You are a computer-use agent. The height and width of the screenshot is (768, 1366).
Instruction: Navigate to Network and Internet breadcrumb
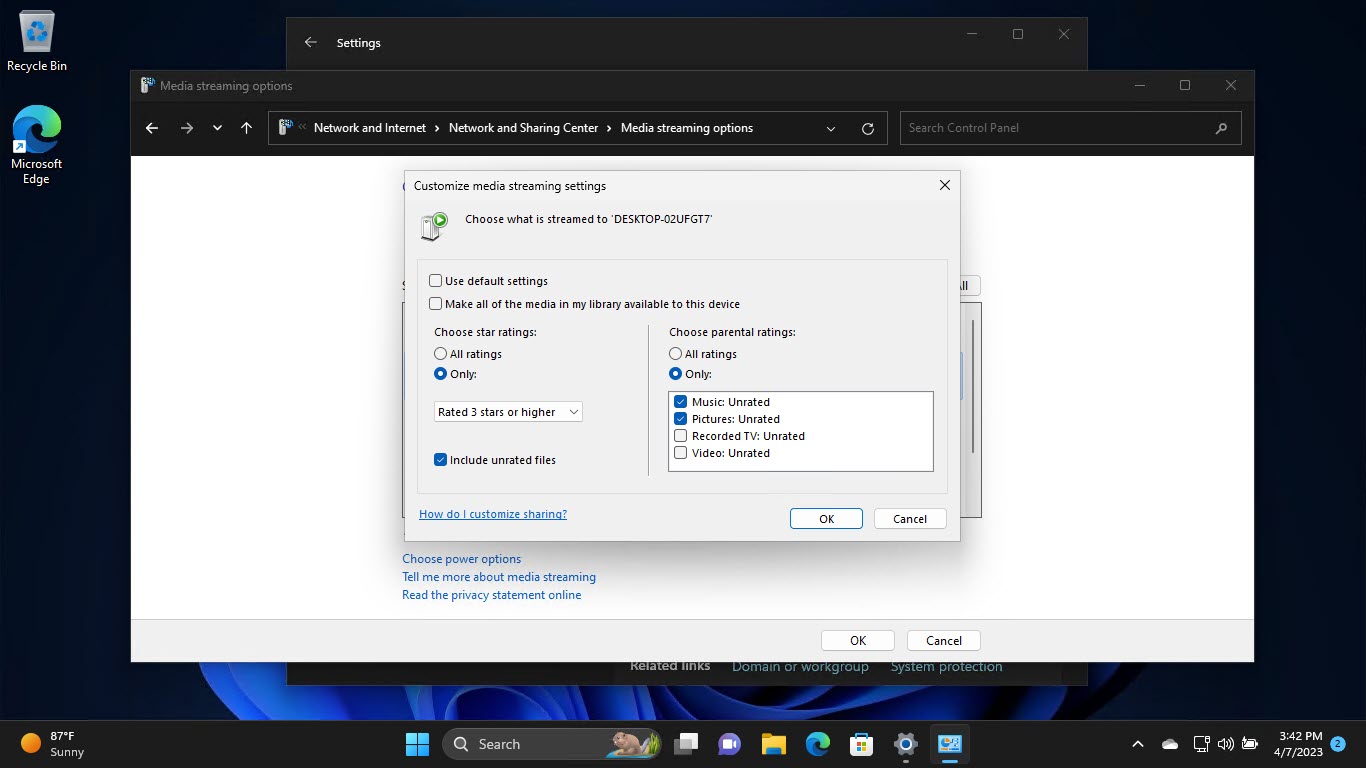click(370, 128)
